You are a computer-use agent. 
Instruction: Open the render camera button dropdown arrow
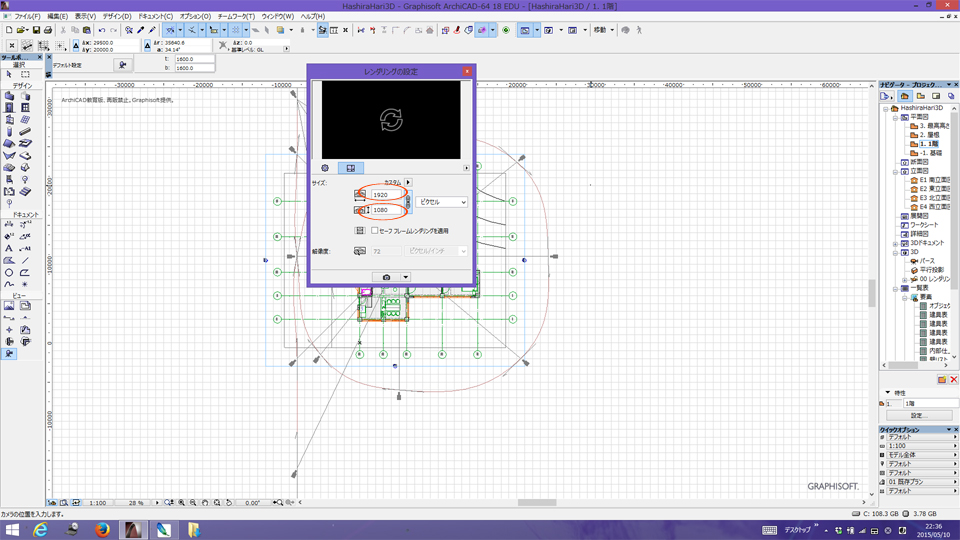tap(405, 277)
